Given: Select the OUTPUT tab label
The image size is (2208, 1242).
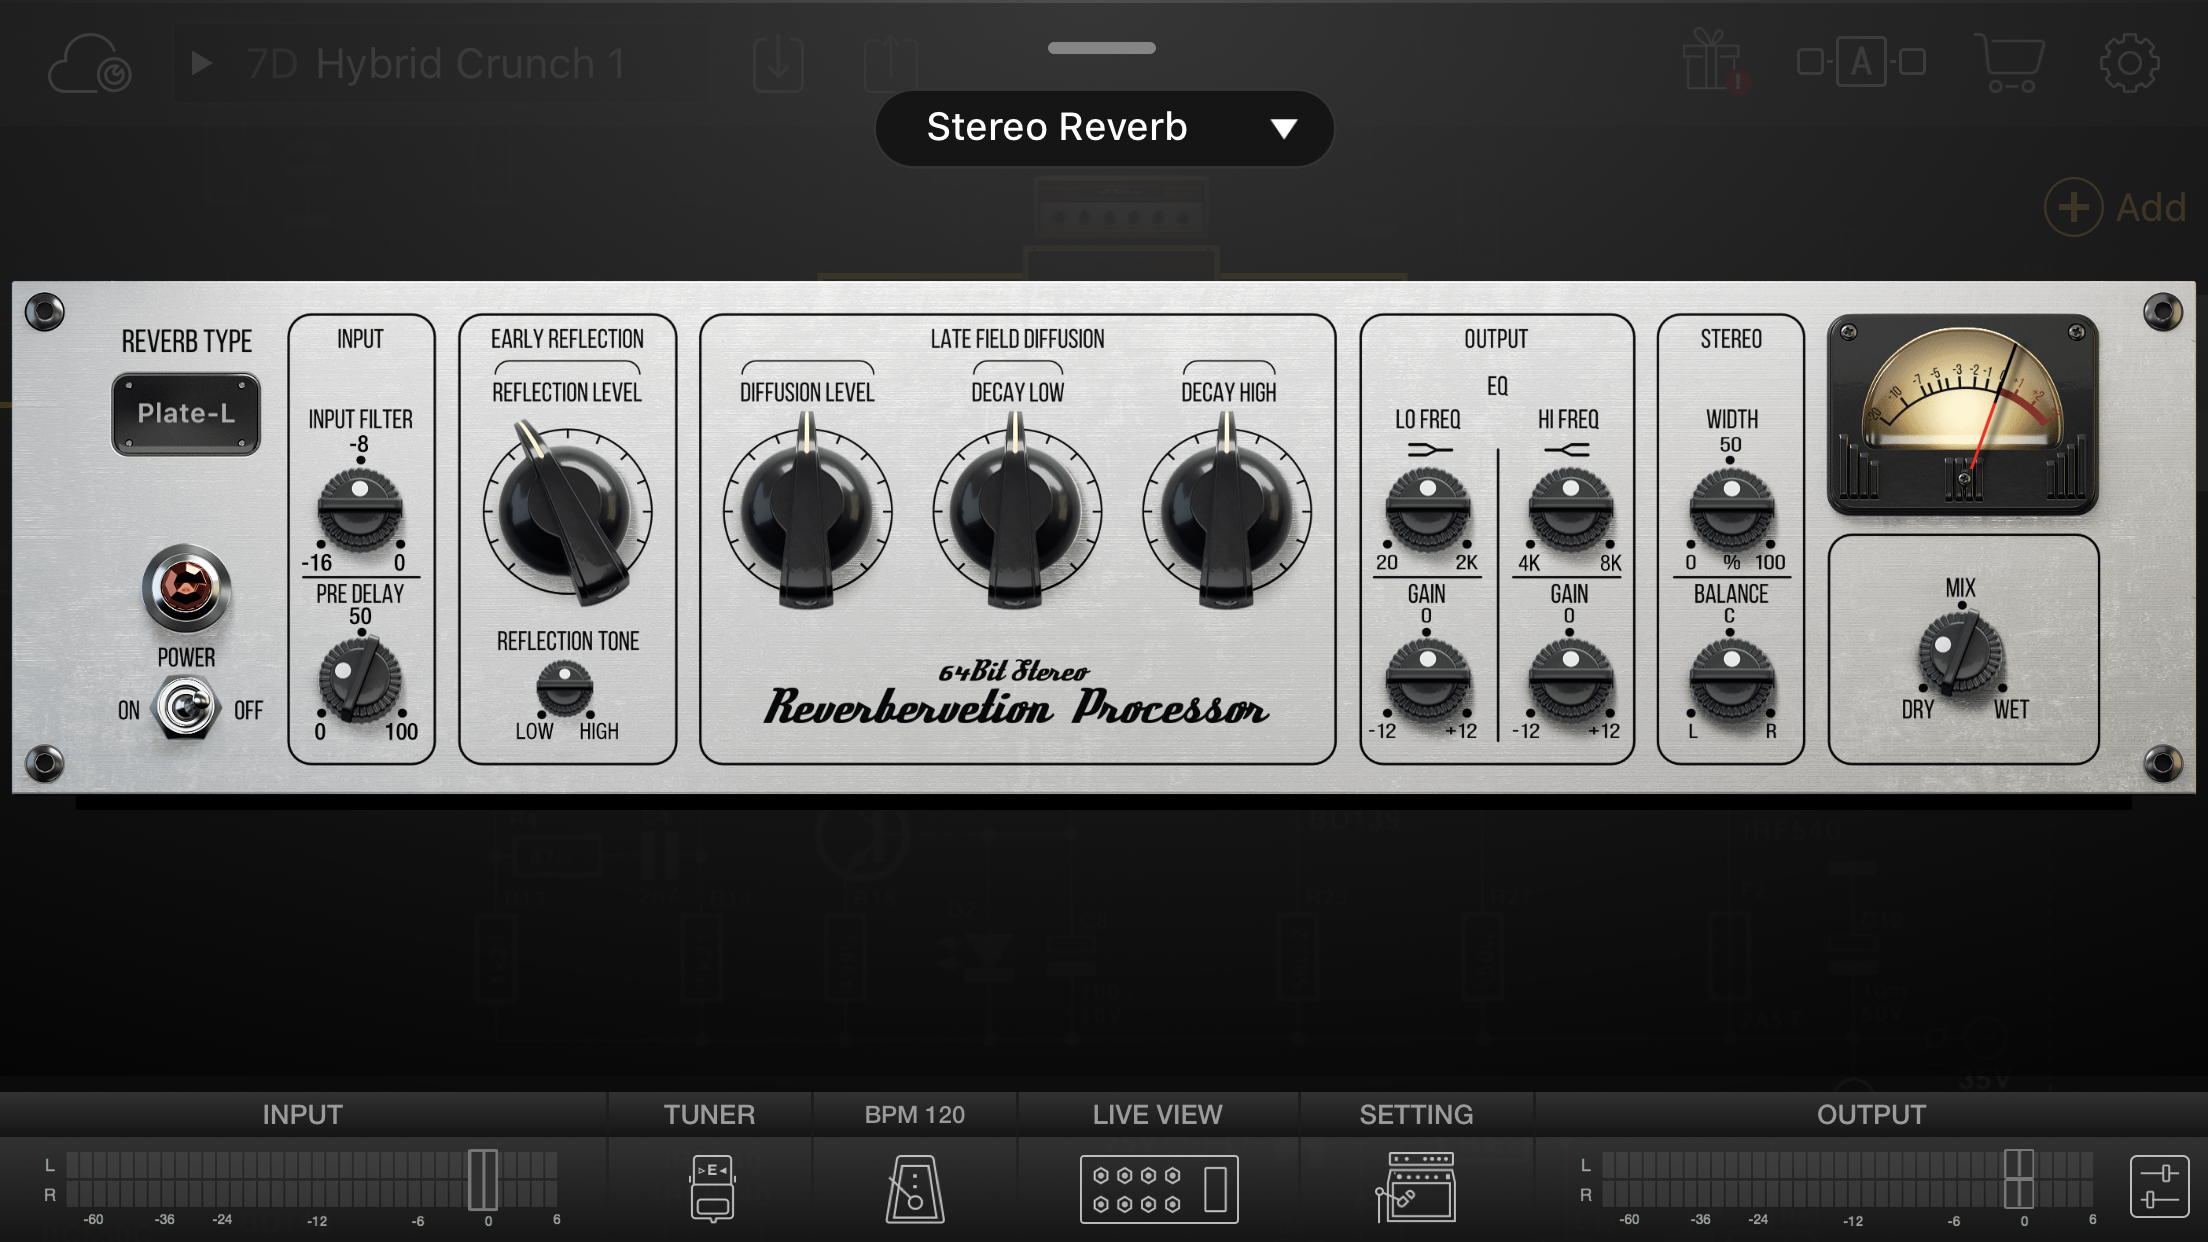Looking at the screenshot, I should click(x=1870, y=1114).
